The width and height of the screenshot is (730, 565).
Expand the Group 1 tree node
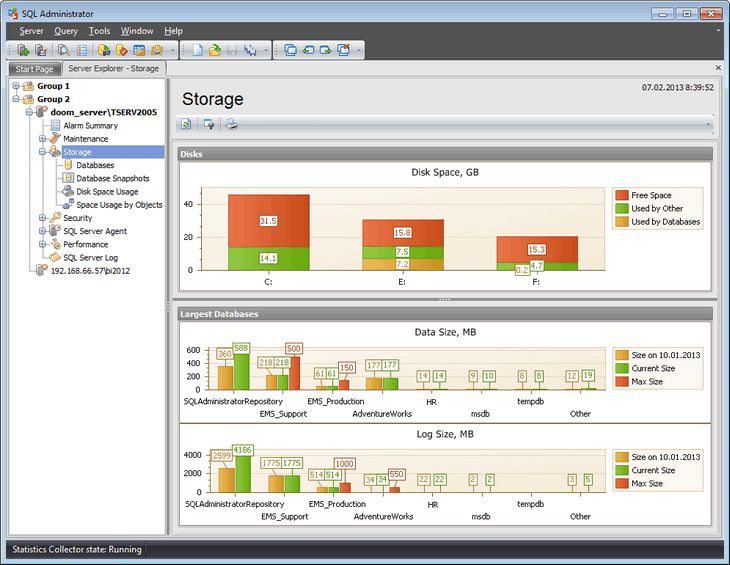(16, 87)
